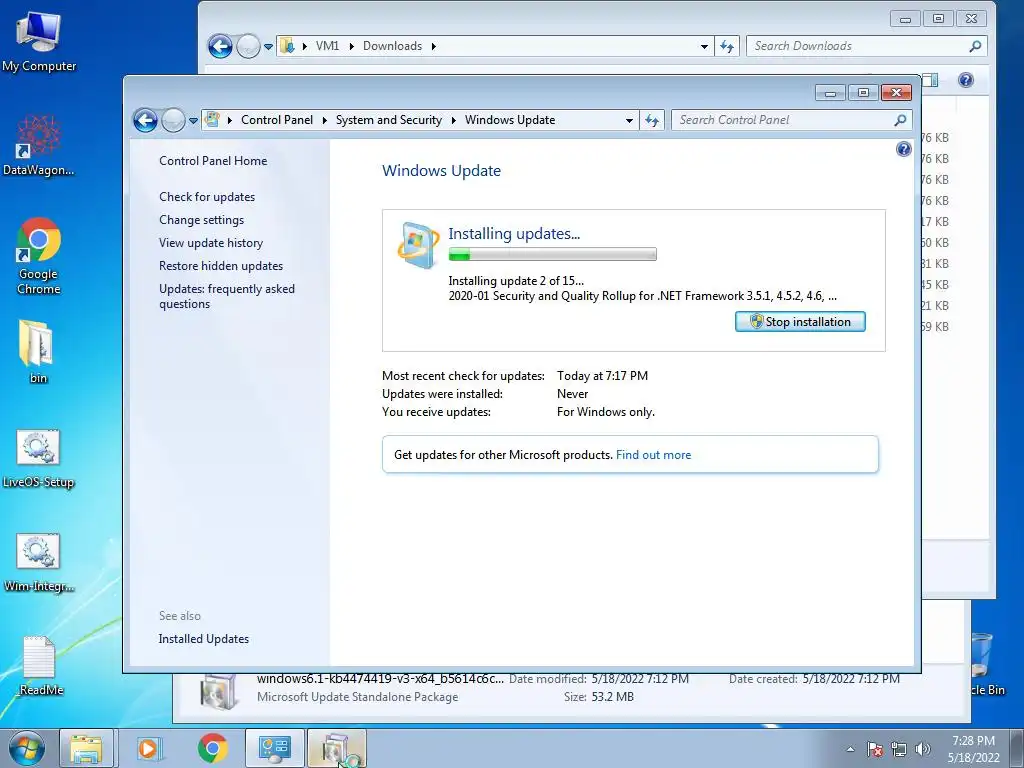
Task: Click Check for updates link
Action: (x=207, y=197)
